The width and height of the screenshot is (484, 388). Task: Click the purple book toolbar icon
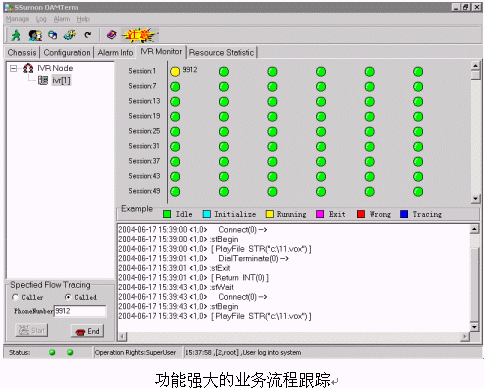tap(112, 34)
